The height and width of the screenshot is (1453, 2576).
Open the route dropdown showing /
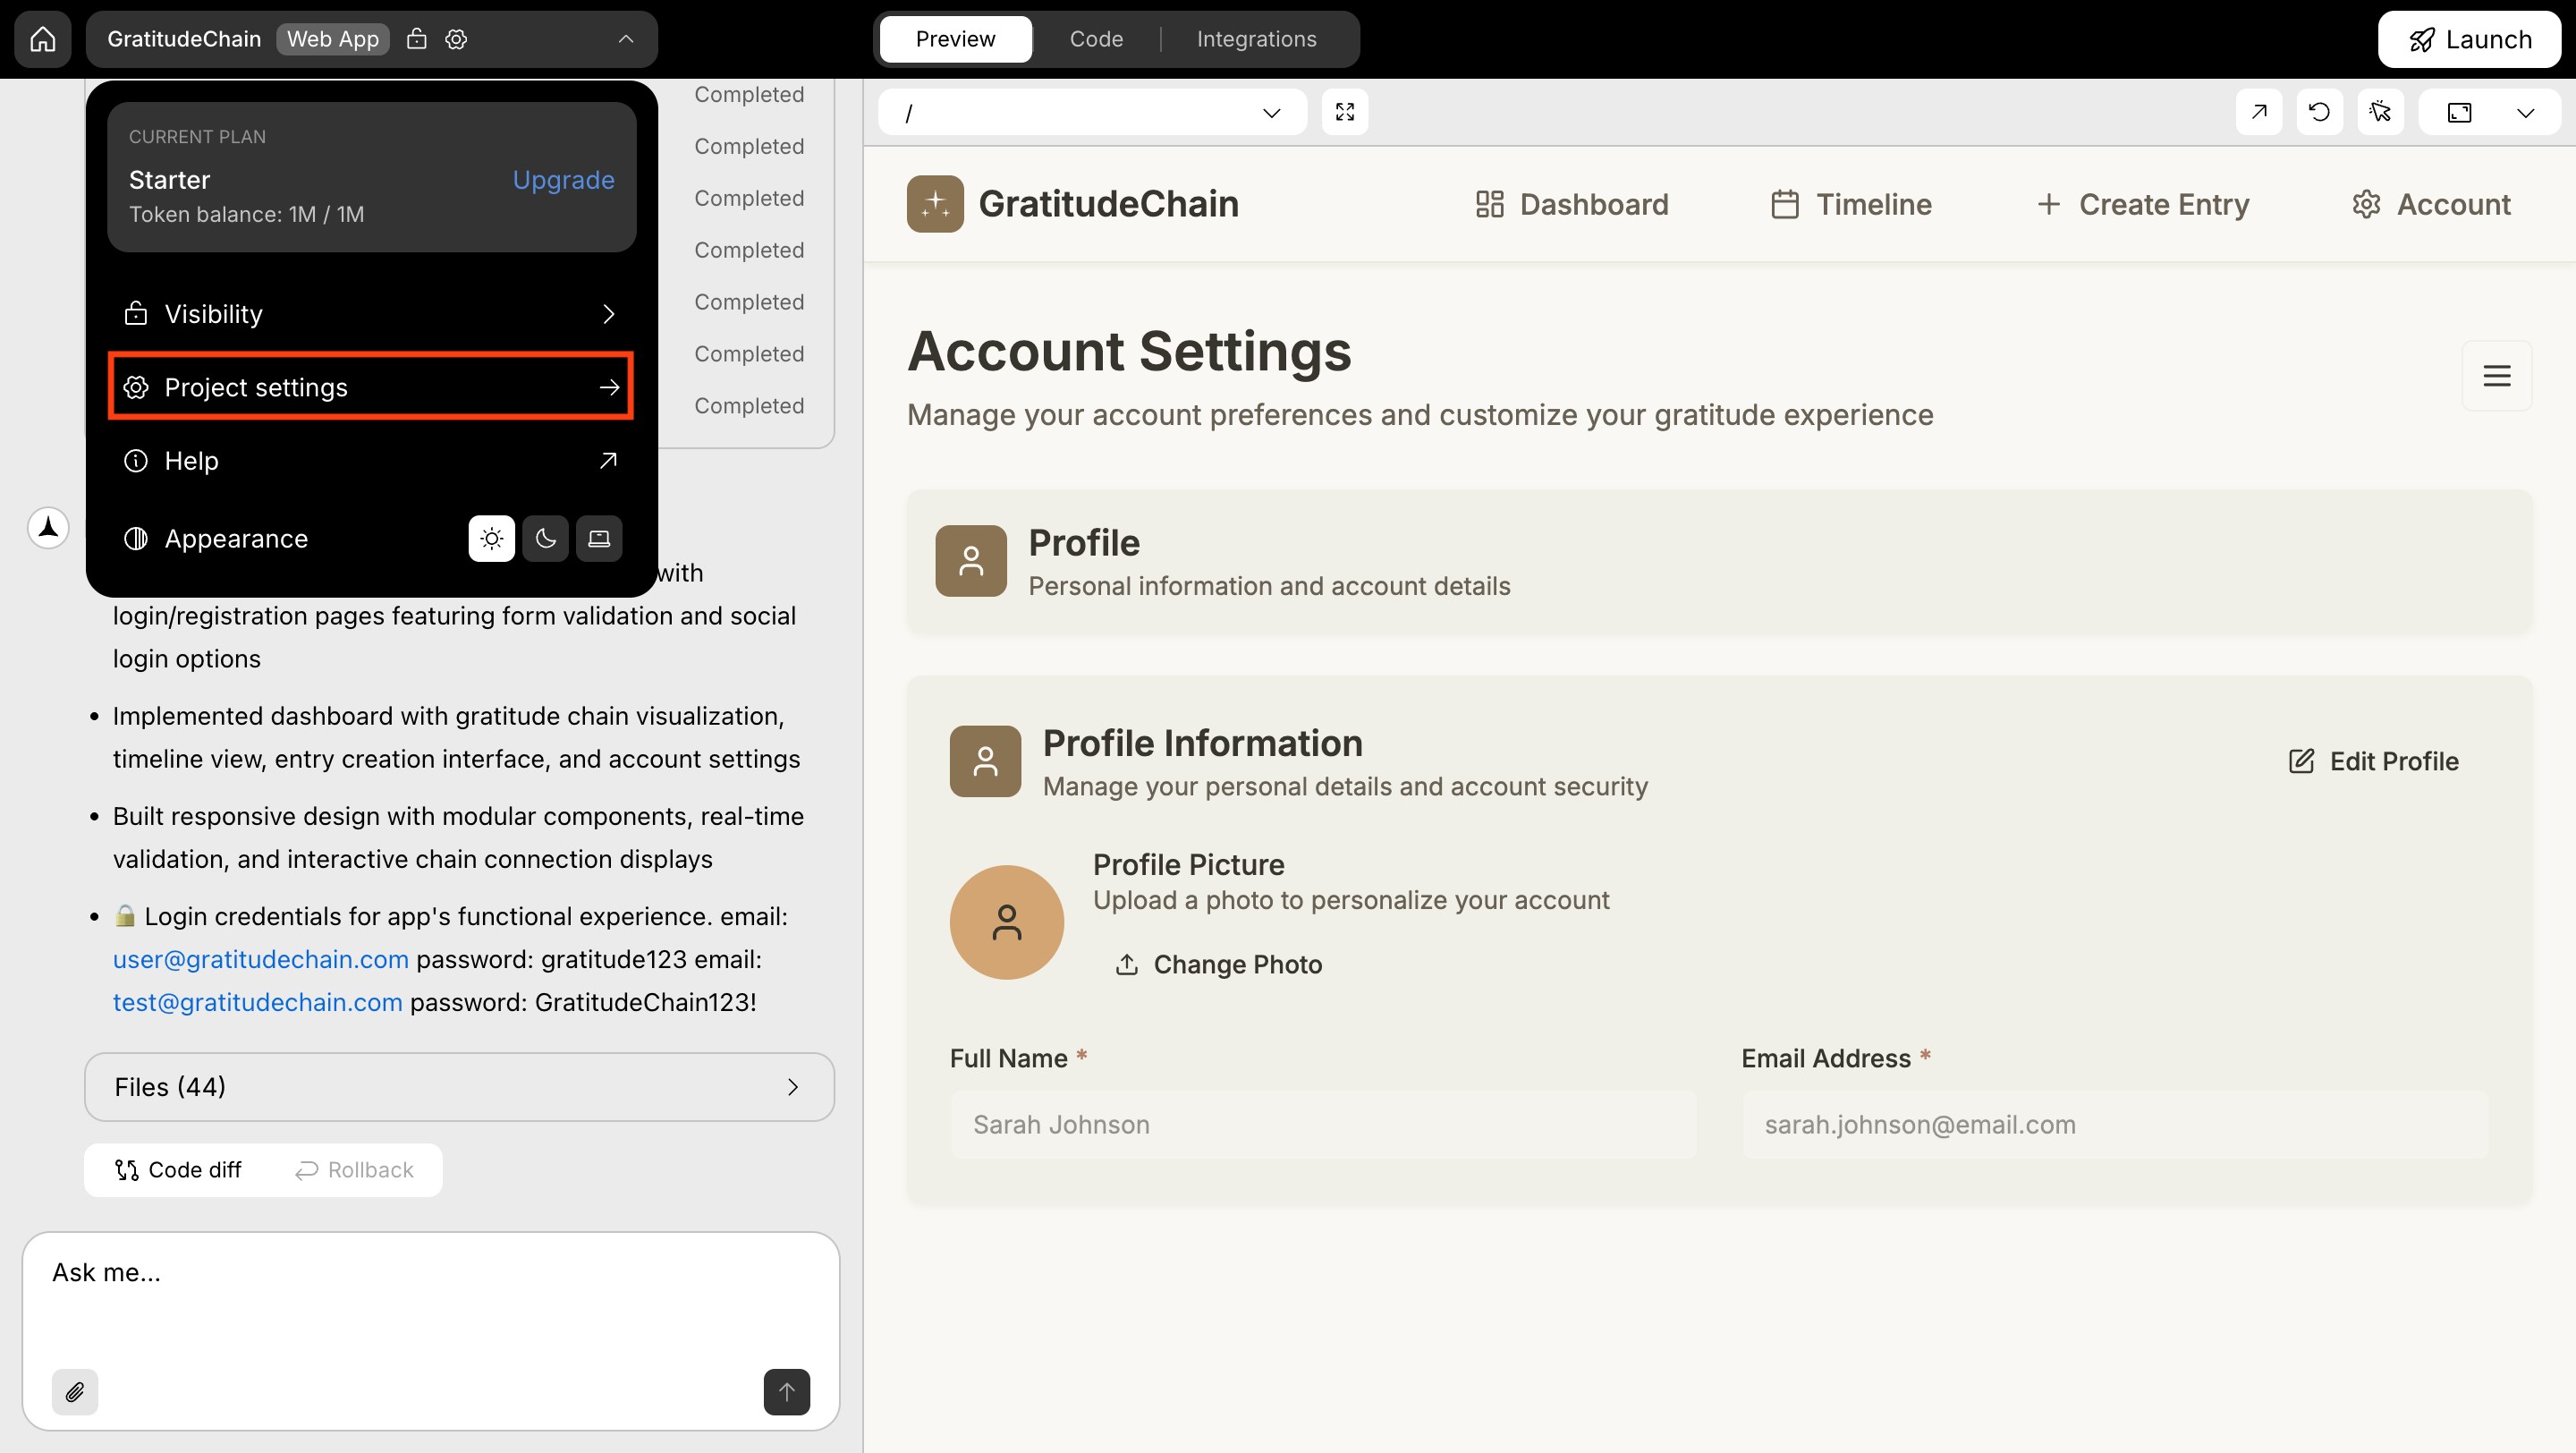coord(1092,111)
